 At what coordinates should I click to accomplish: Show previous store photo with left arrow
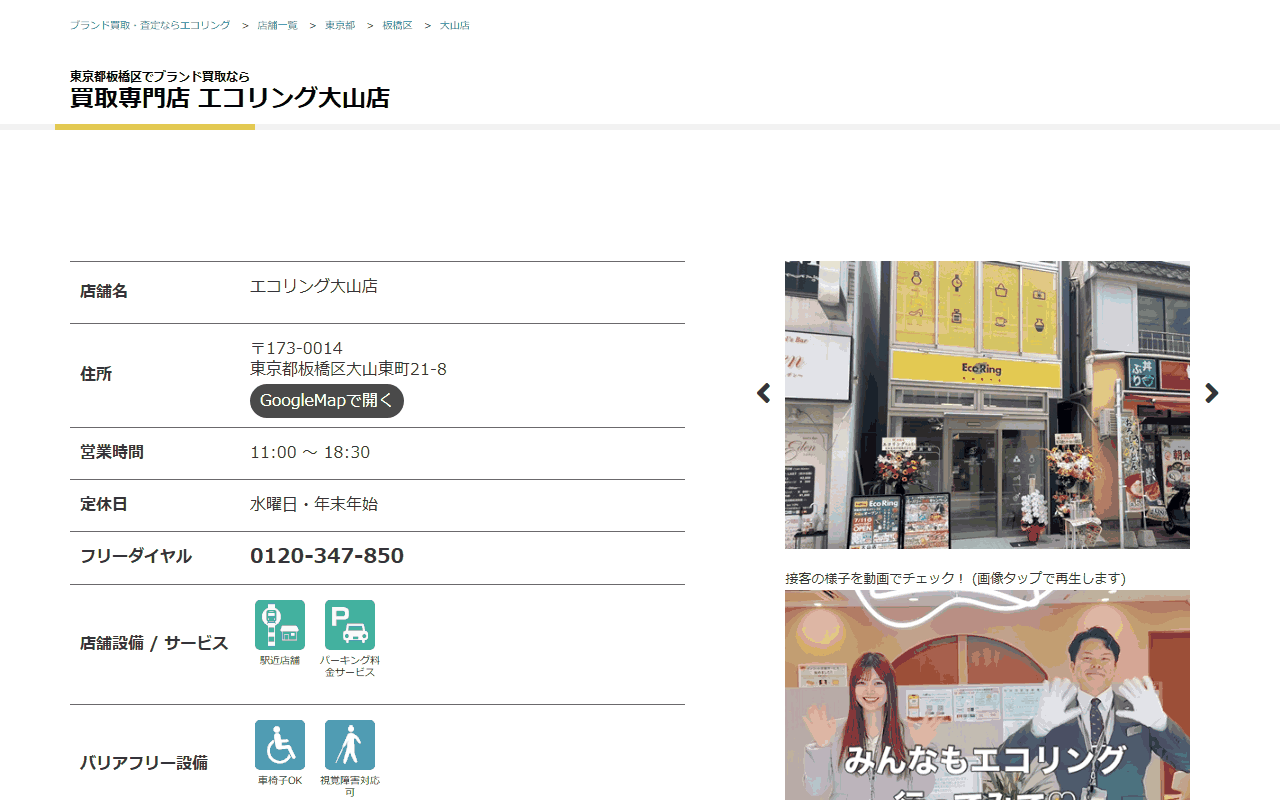764,393
